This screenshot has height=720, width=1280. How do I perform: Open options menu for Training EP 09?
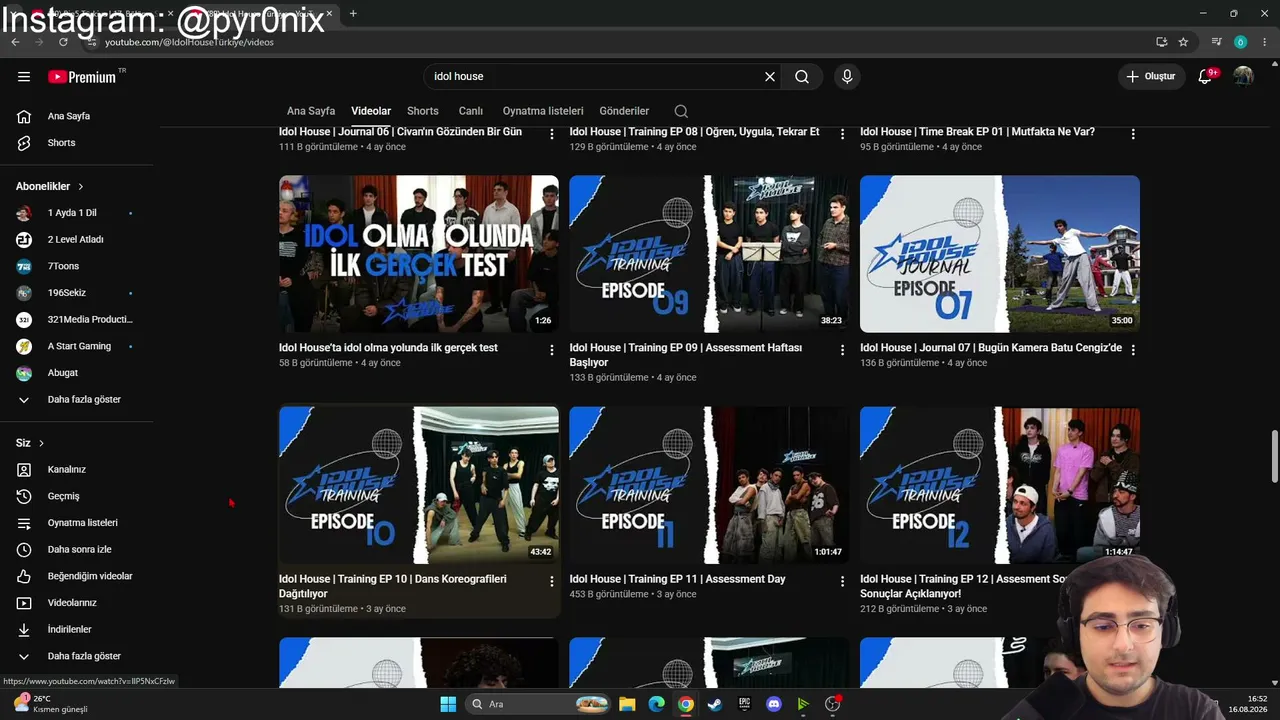coord(842,350)
